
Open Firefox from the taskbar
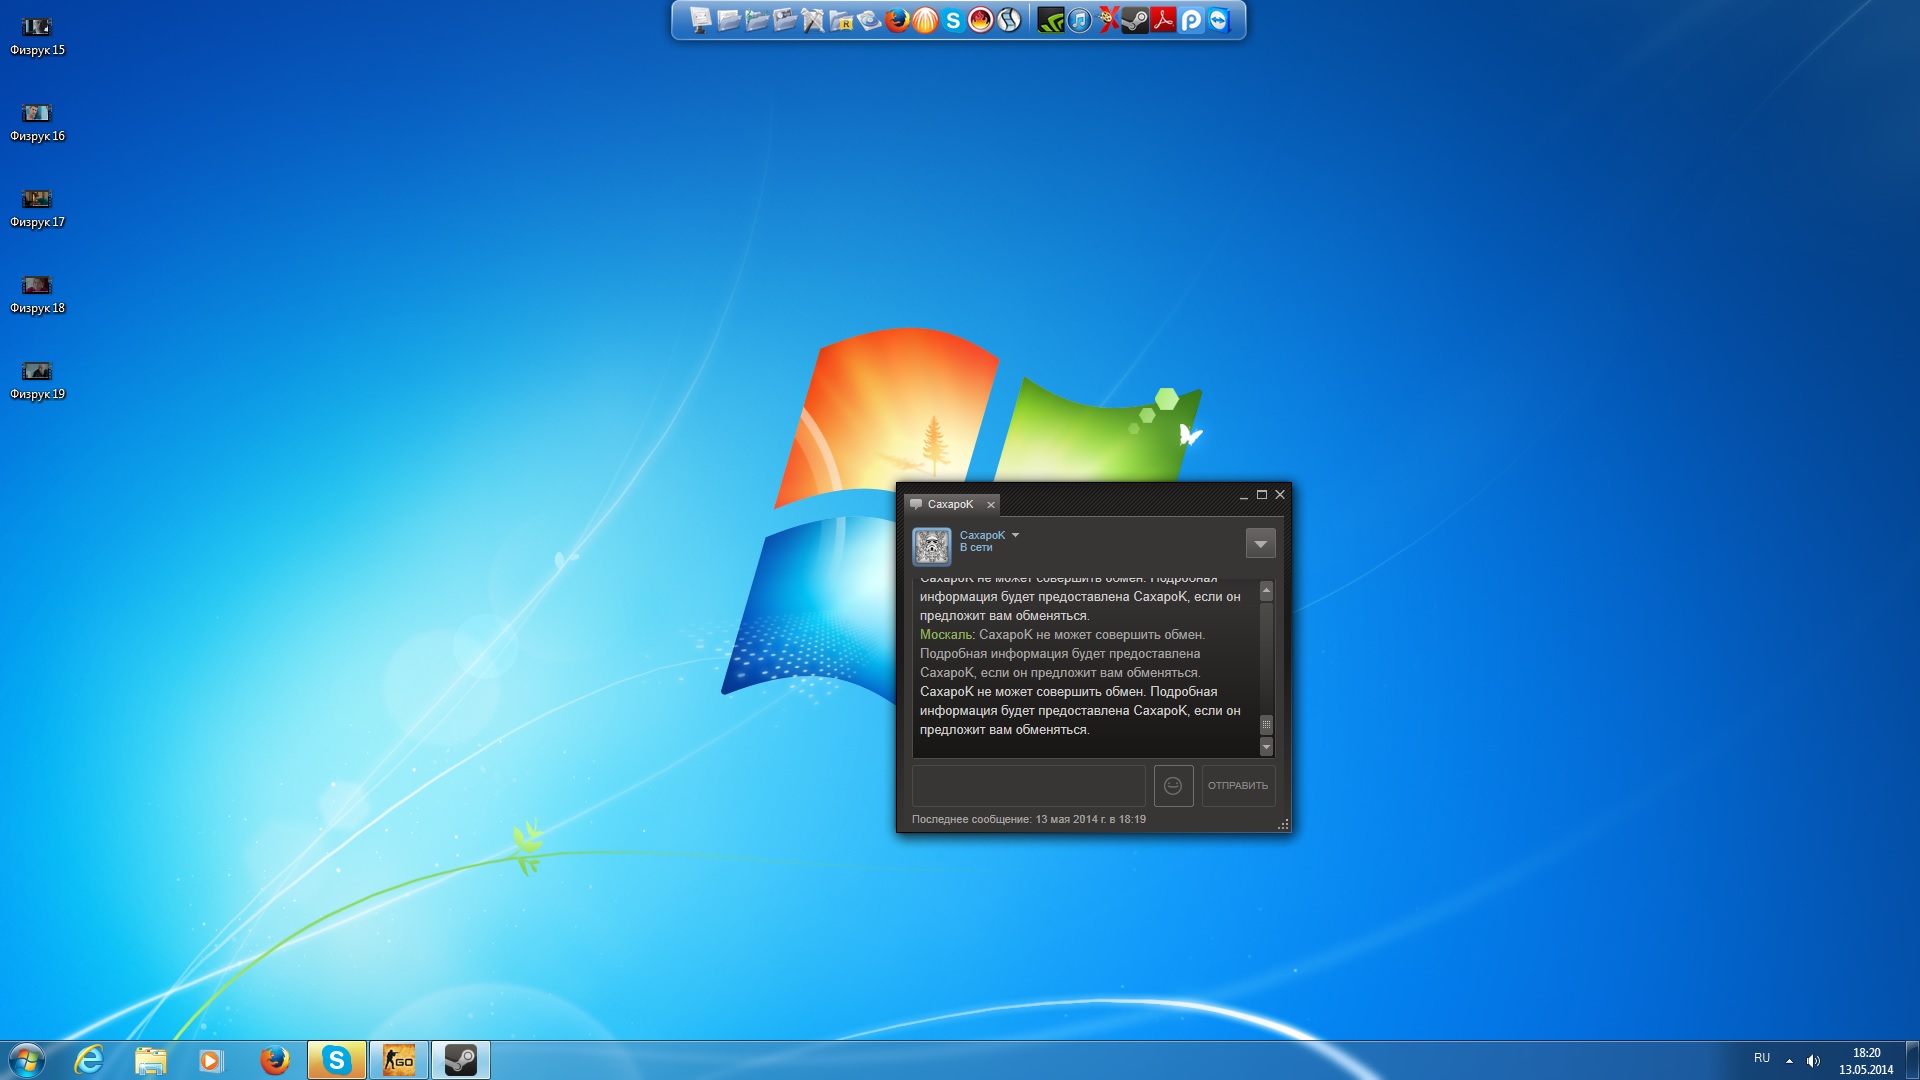274,1060
